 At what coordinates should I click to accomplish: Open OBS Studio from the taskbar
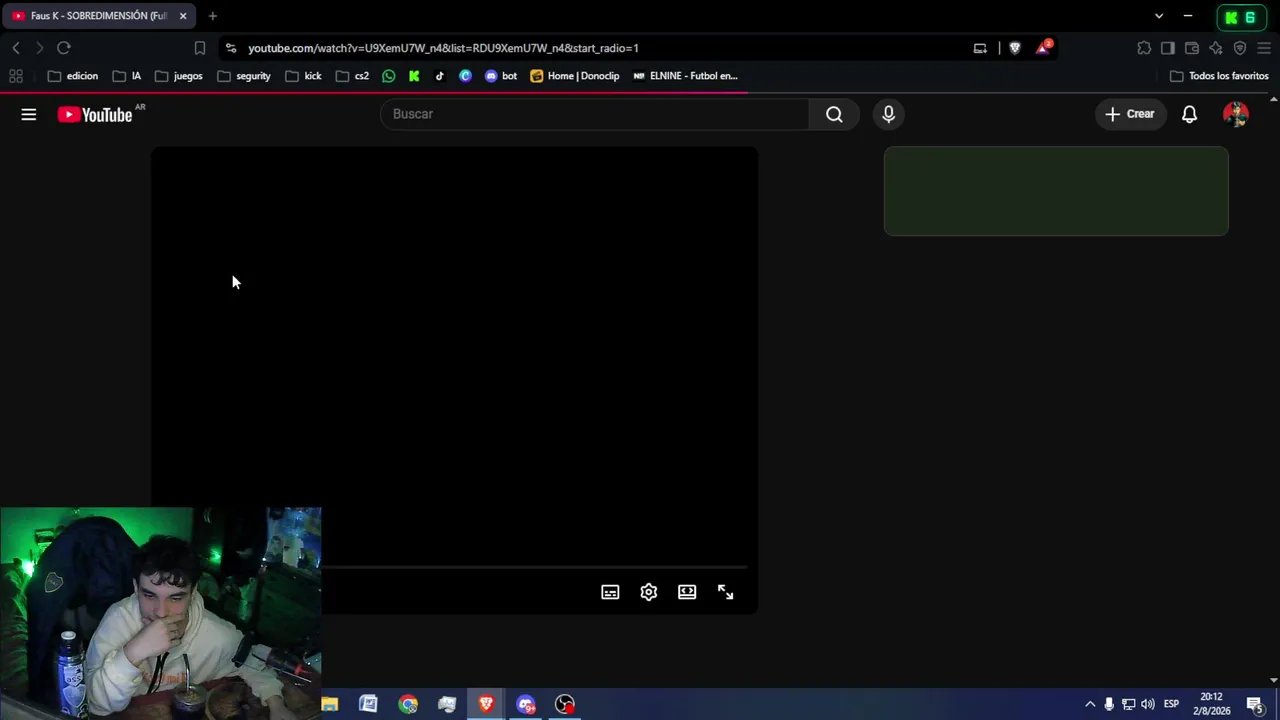(x=565, y=704)
